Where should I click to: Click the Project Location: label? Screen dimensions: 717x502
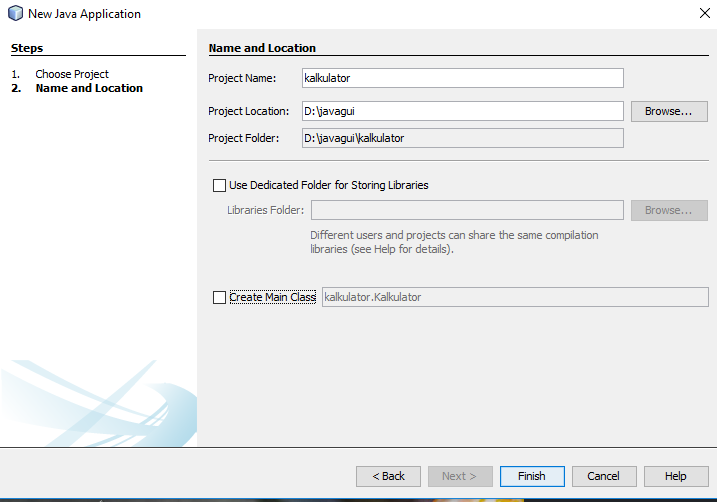248,111
